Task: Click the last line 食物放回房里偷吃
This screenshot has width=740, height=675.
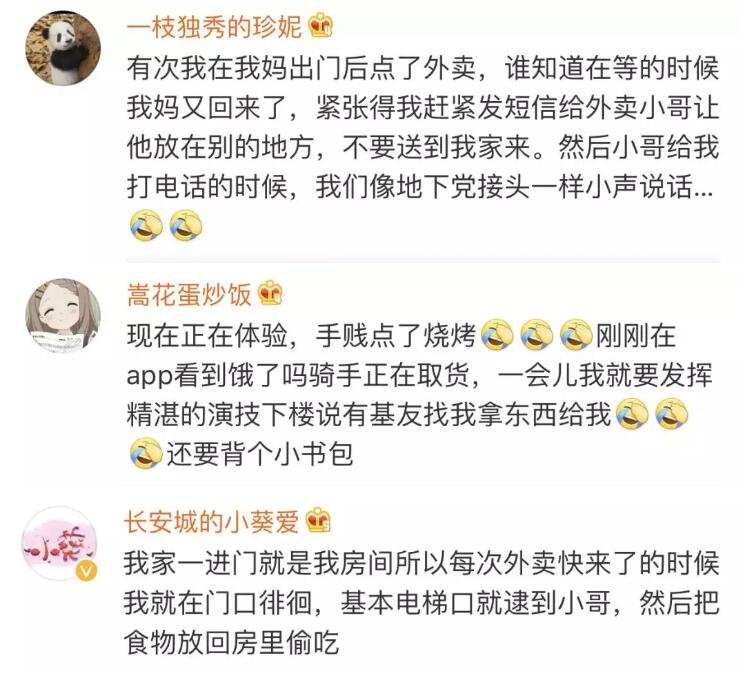Action: [232, 642]
